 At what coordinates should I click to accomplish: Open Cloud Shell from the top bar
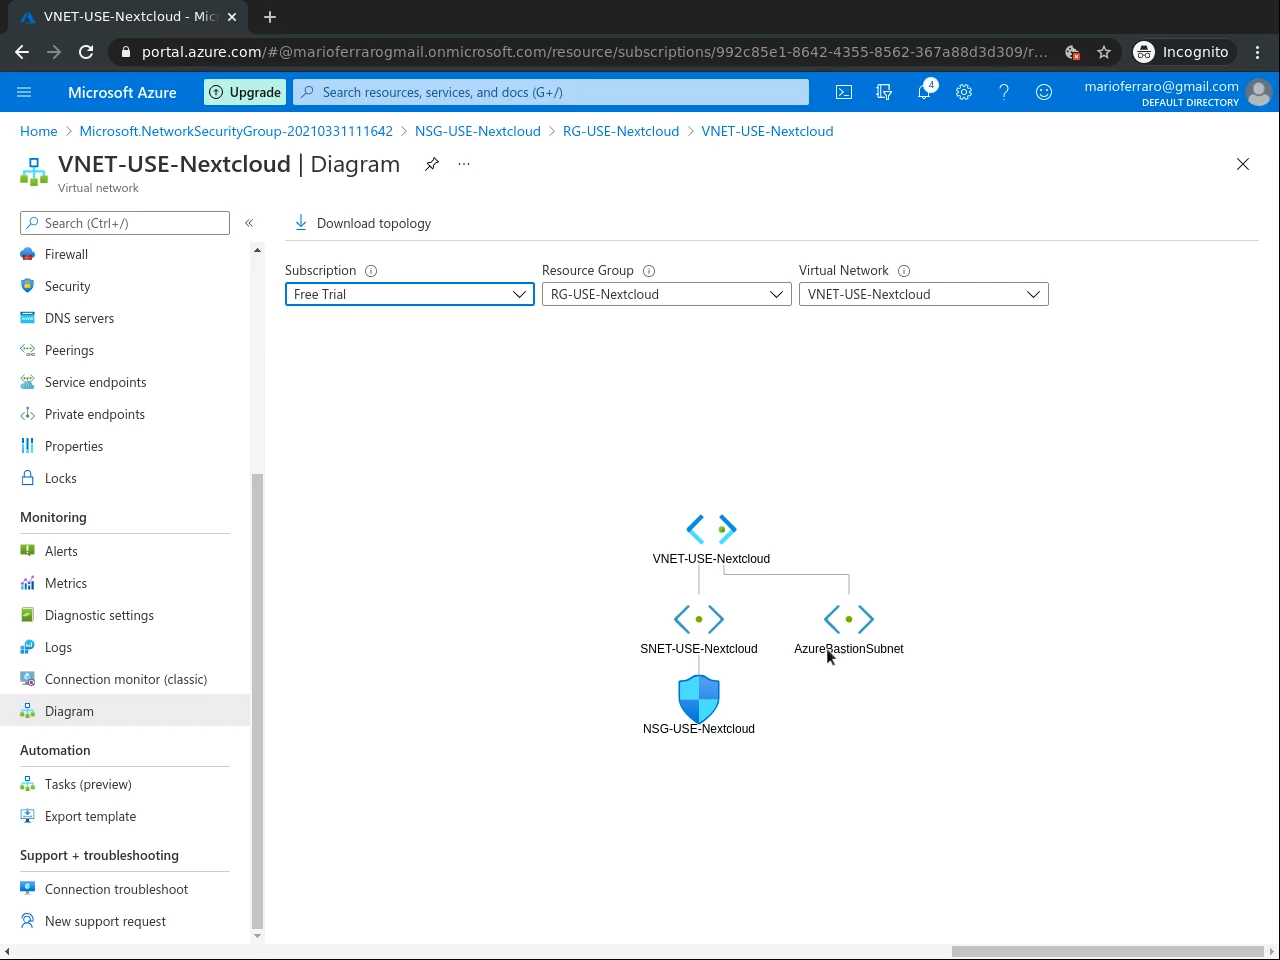pyautogui.click(x=844, y=92)
